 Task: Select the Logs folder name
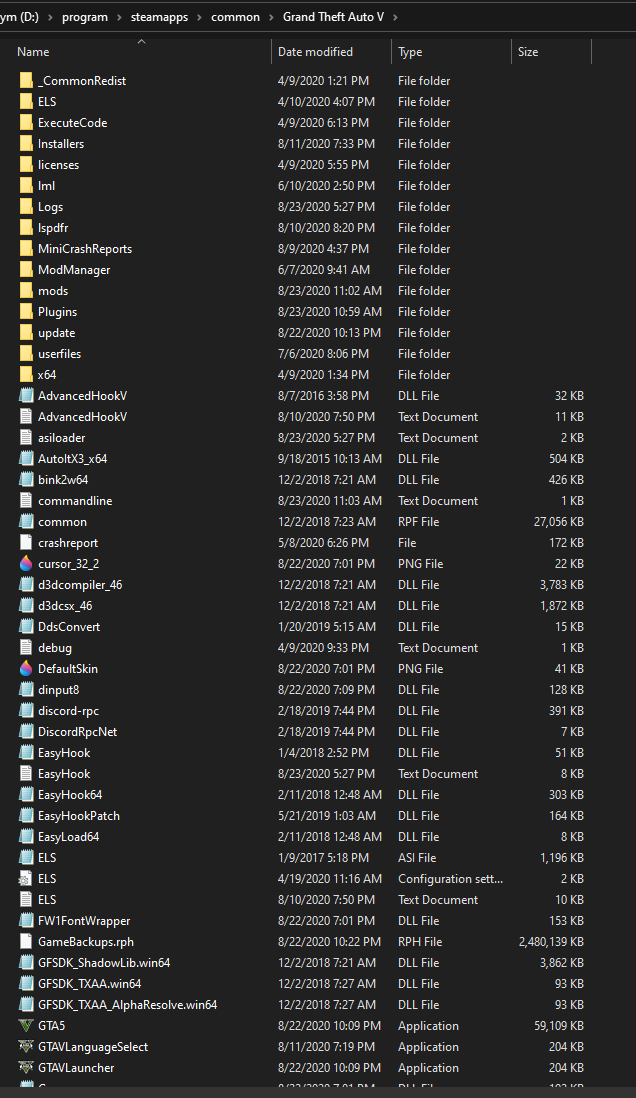[50, 207]
